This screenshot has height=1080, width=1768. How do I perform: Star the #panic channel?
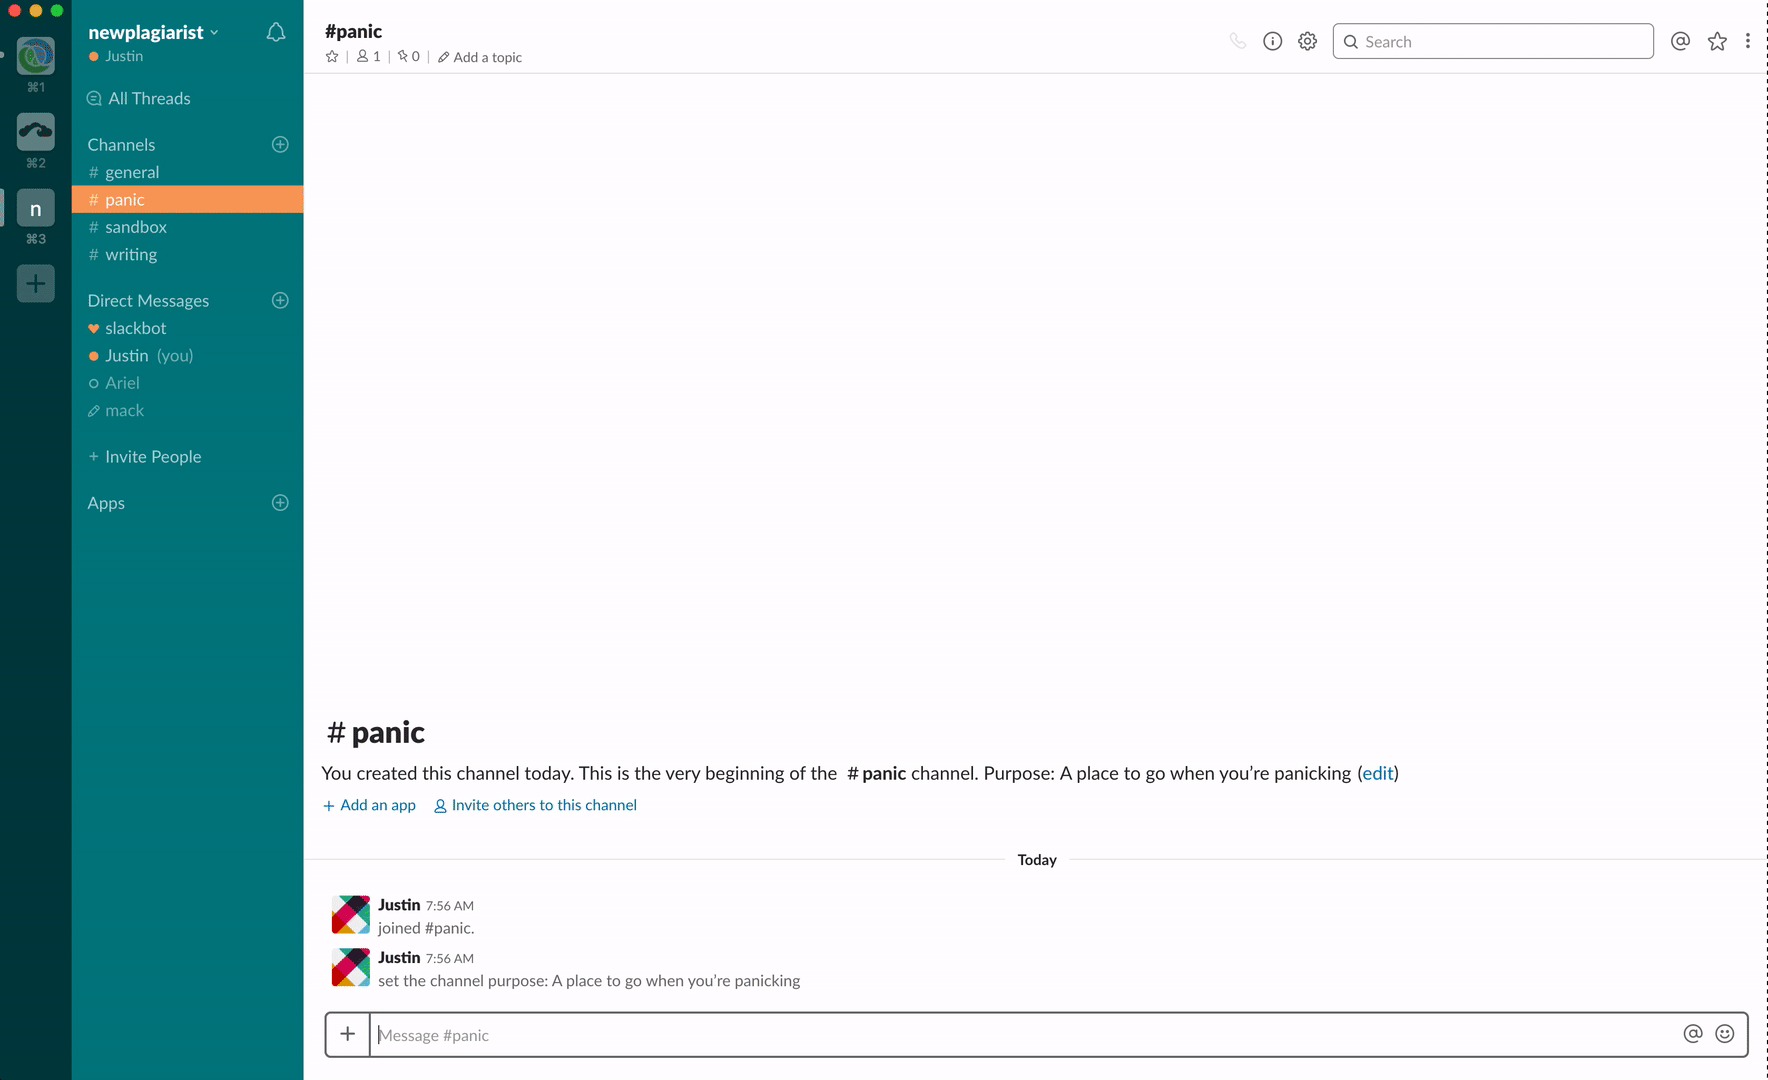332,57
